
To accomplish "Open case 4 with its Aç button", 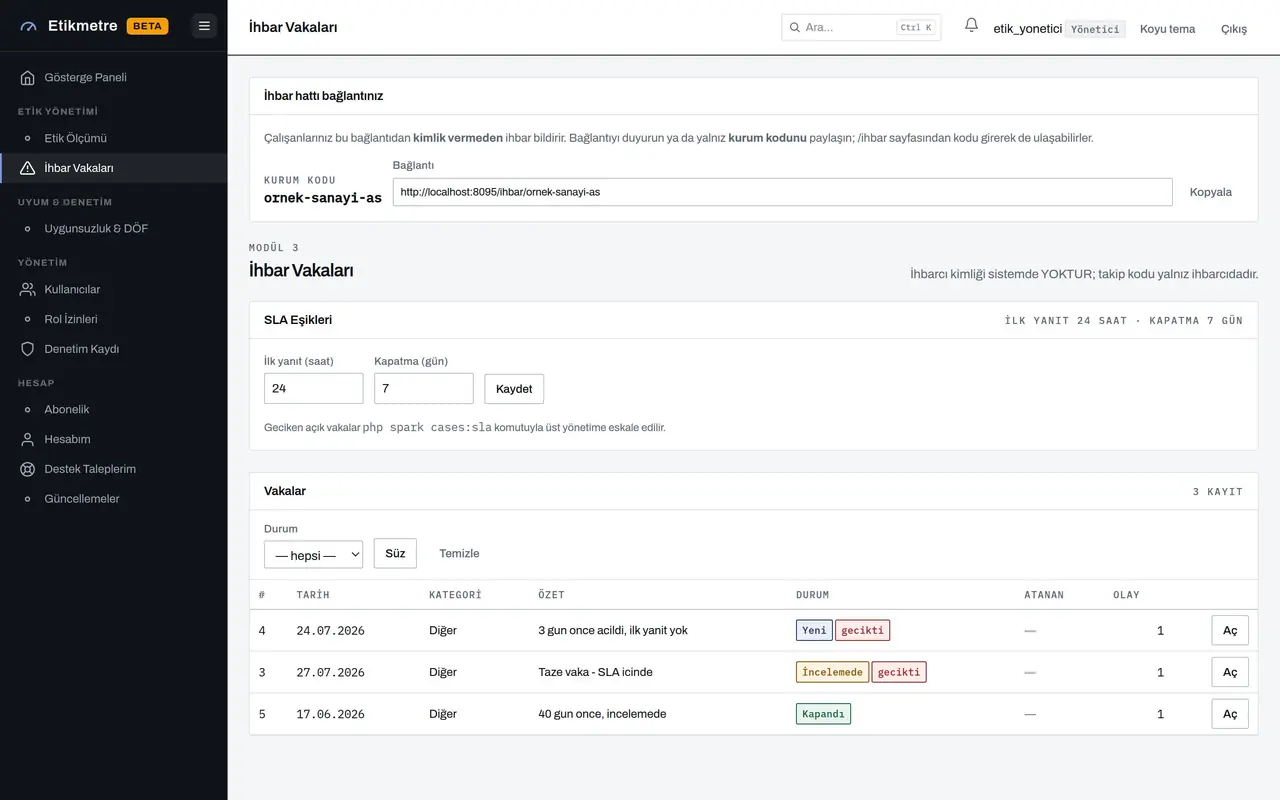I will 1230,631.
